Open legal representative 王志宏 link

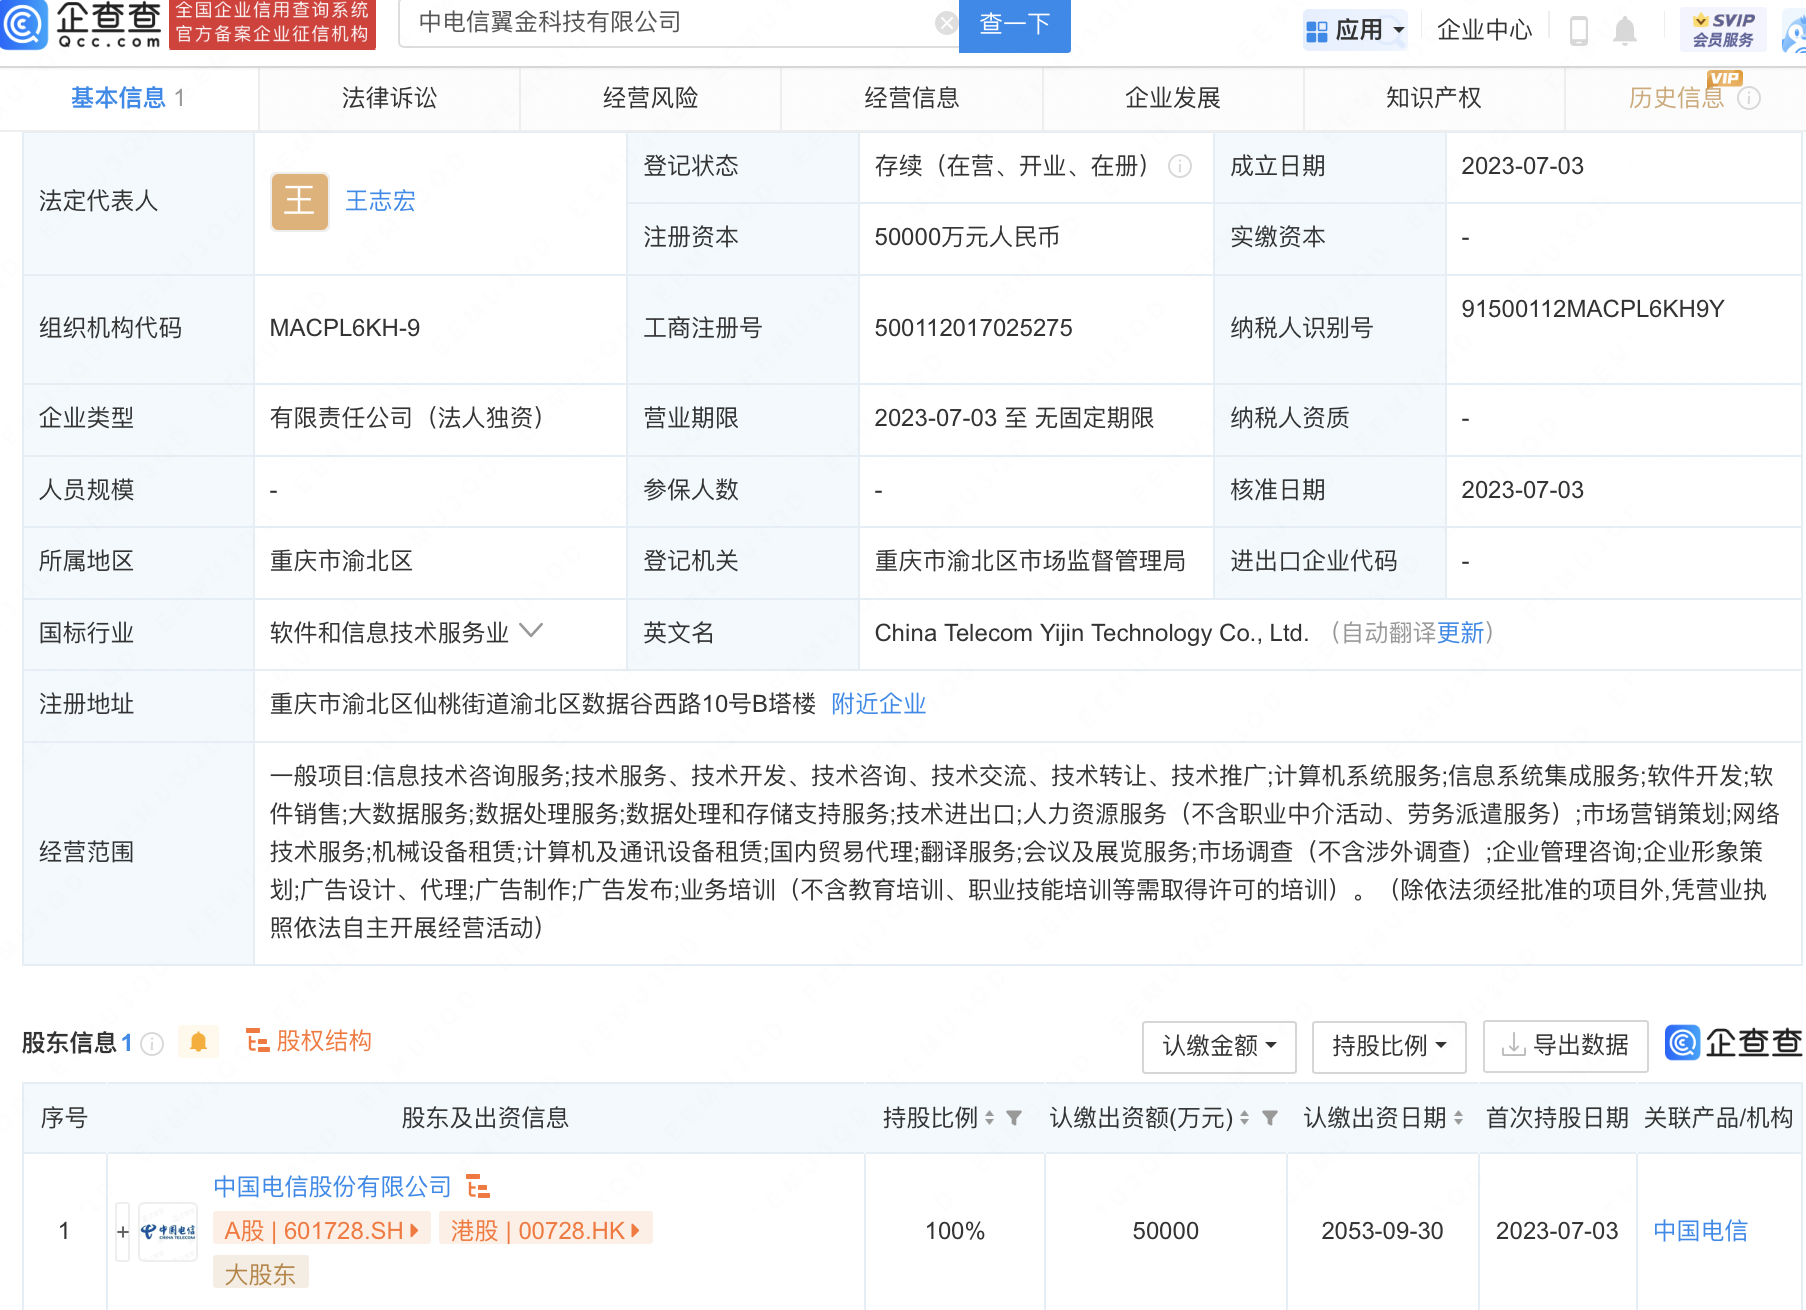380,201
